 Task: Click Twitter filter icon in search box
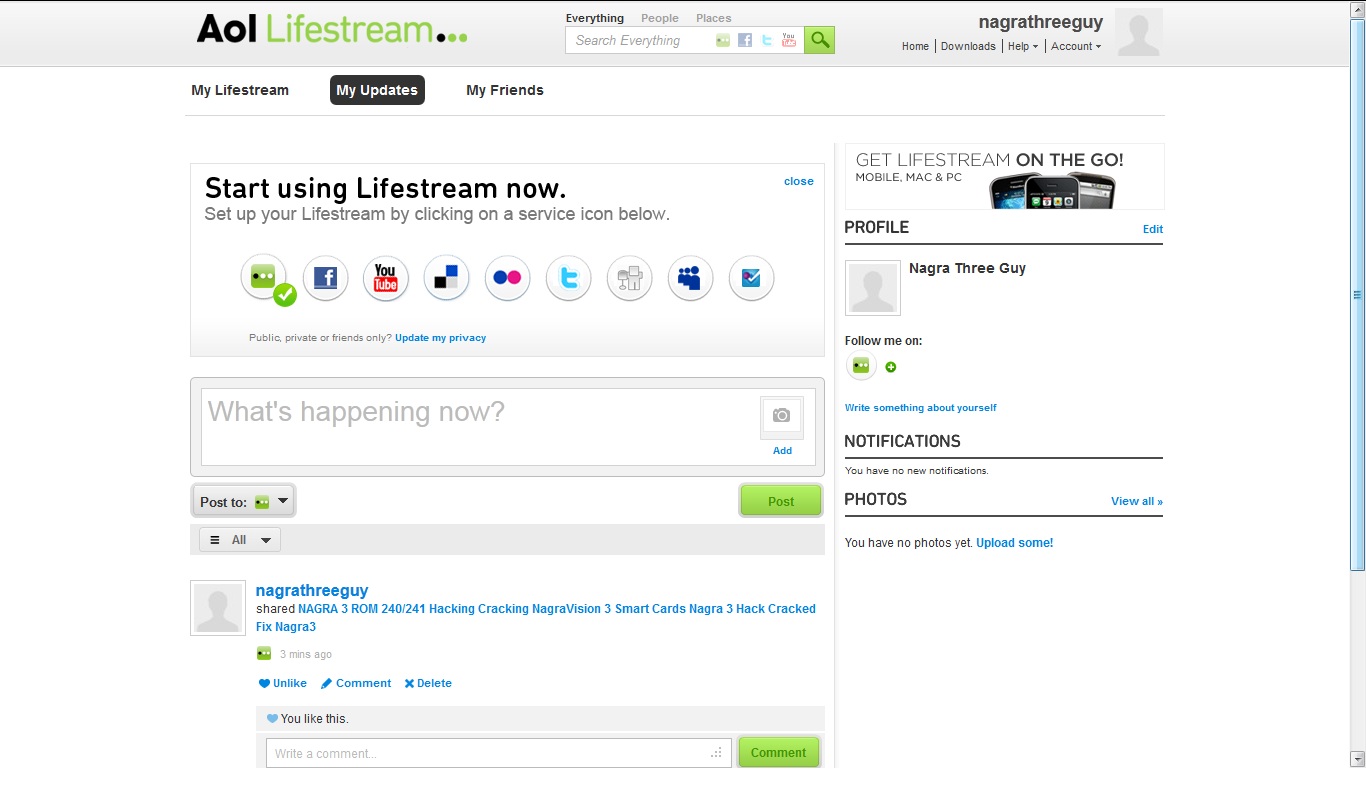tap(767, 40)
